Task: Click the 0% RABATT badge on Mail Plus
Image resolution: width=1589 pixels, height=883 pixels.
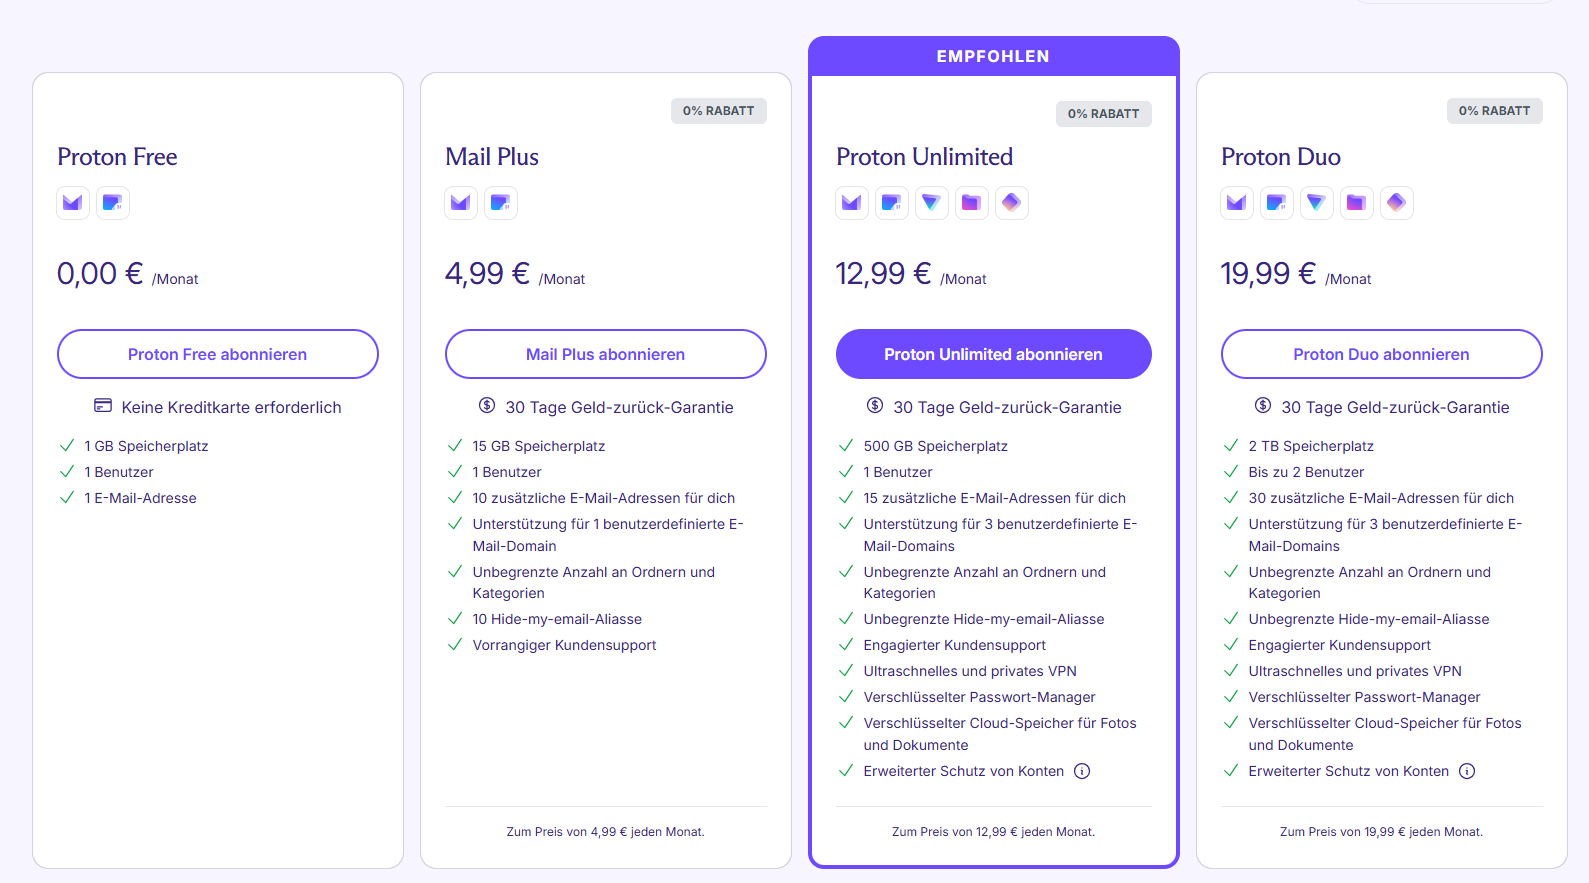Action: [x=719, y=111]
